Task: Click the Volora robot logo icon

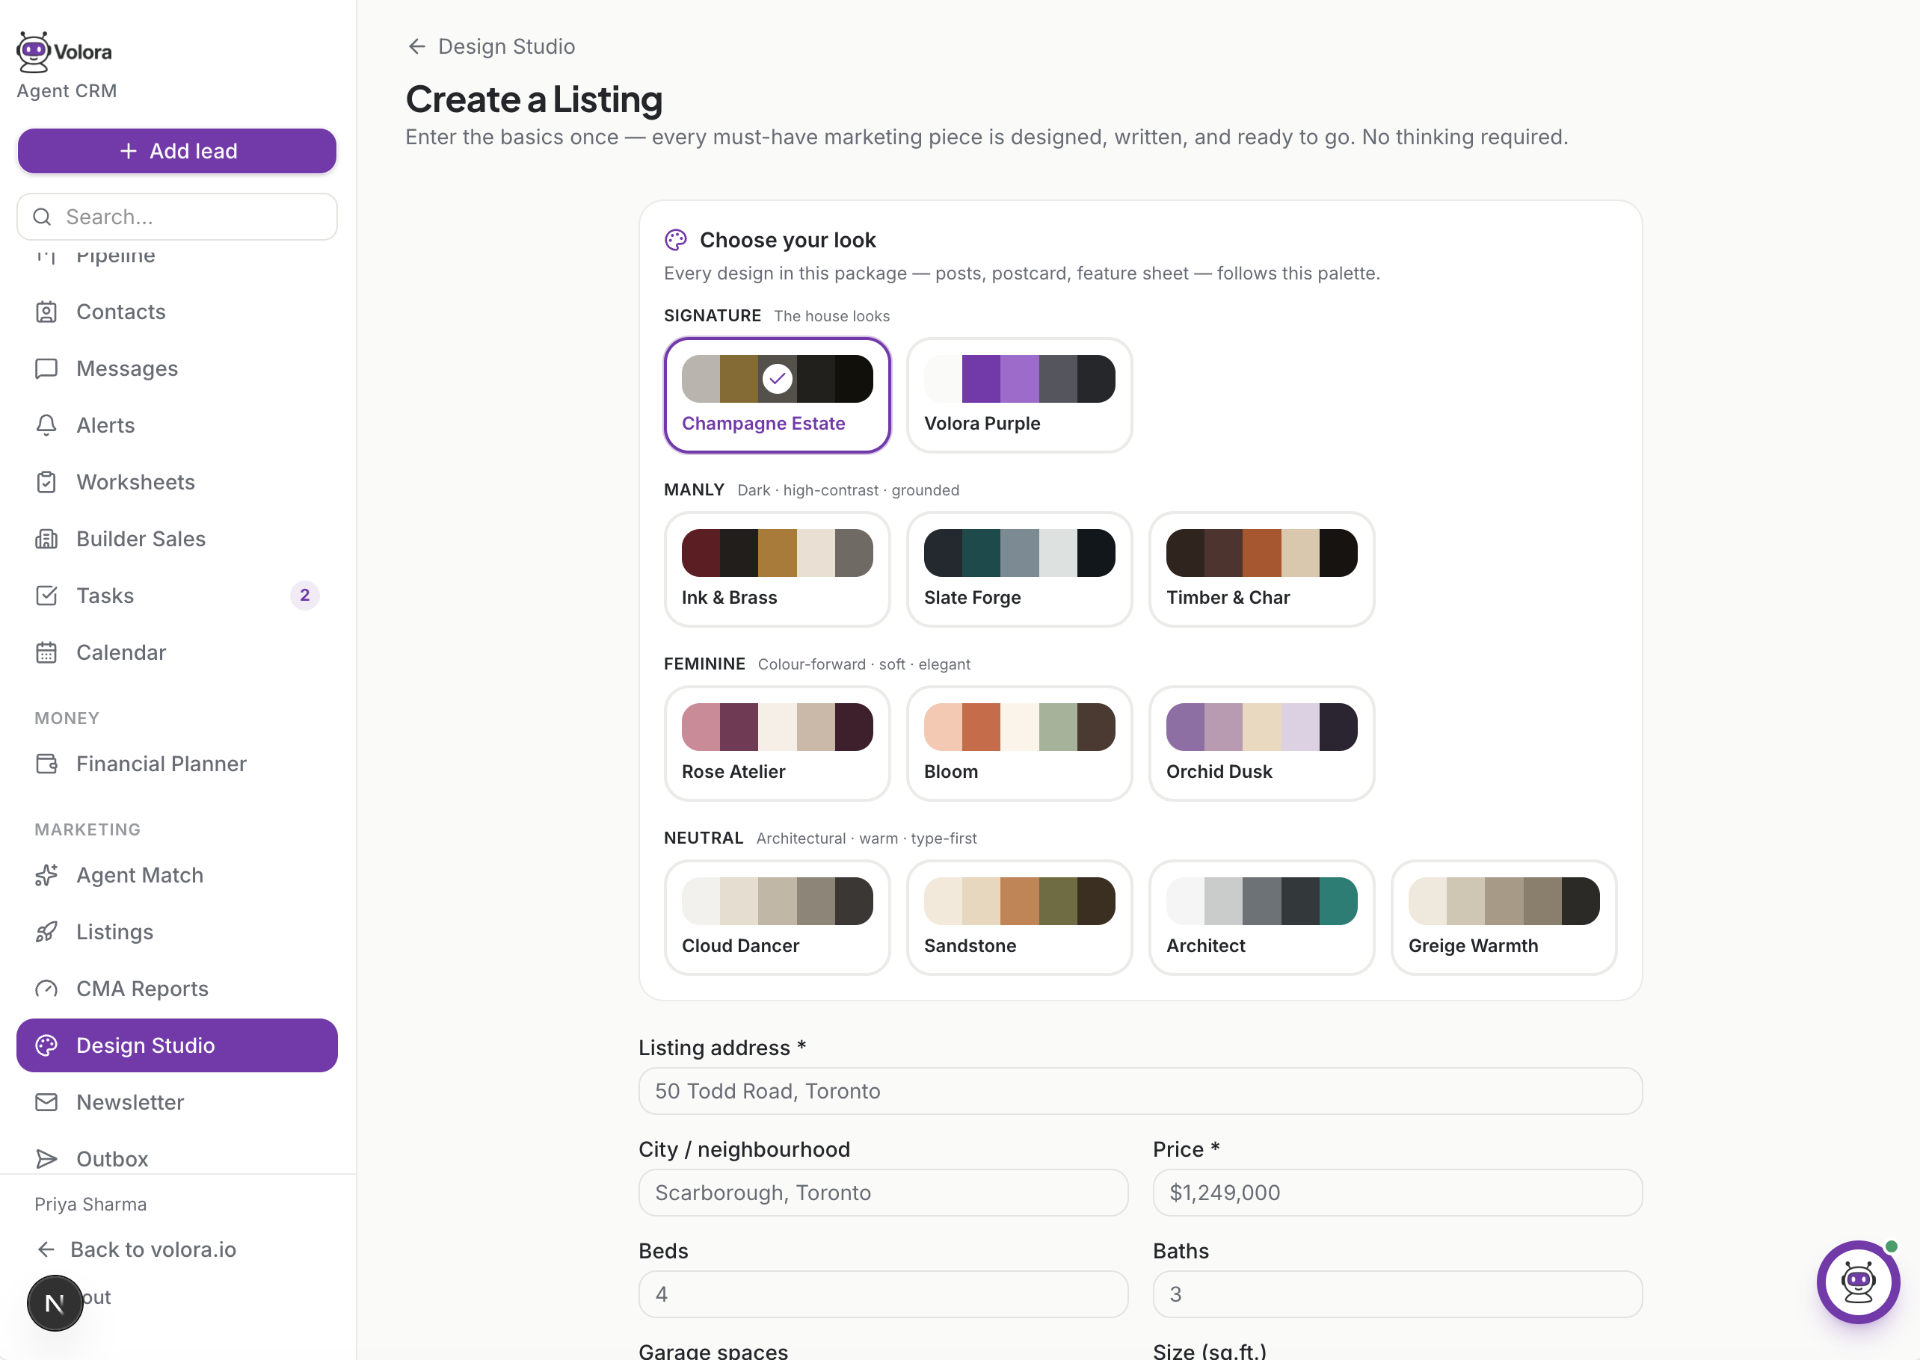Action: 33,52
